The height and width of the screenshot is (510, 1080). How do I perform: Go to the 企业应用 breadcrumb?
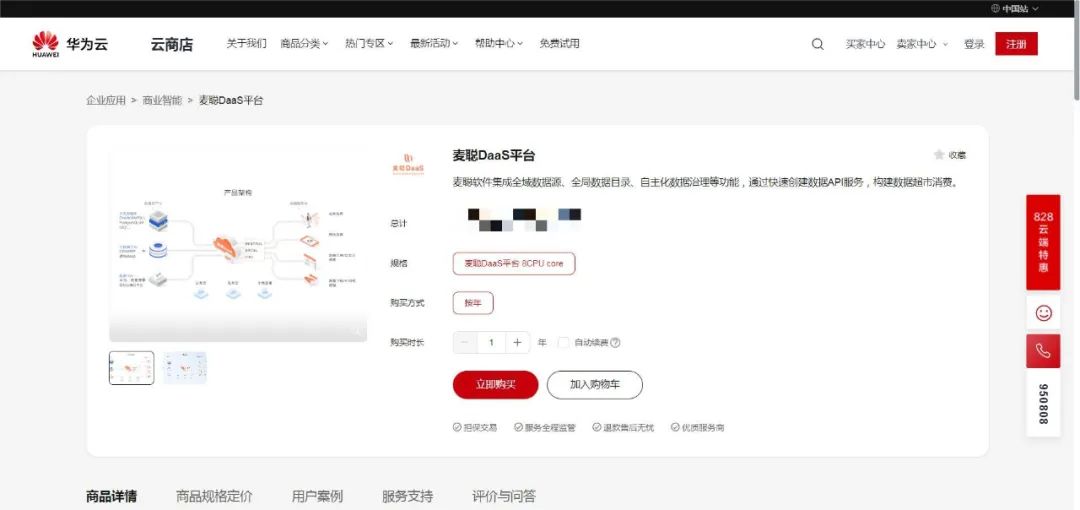tap(106, 101)
